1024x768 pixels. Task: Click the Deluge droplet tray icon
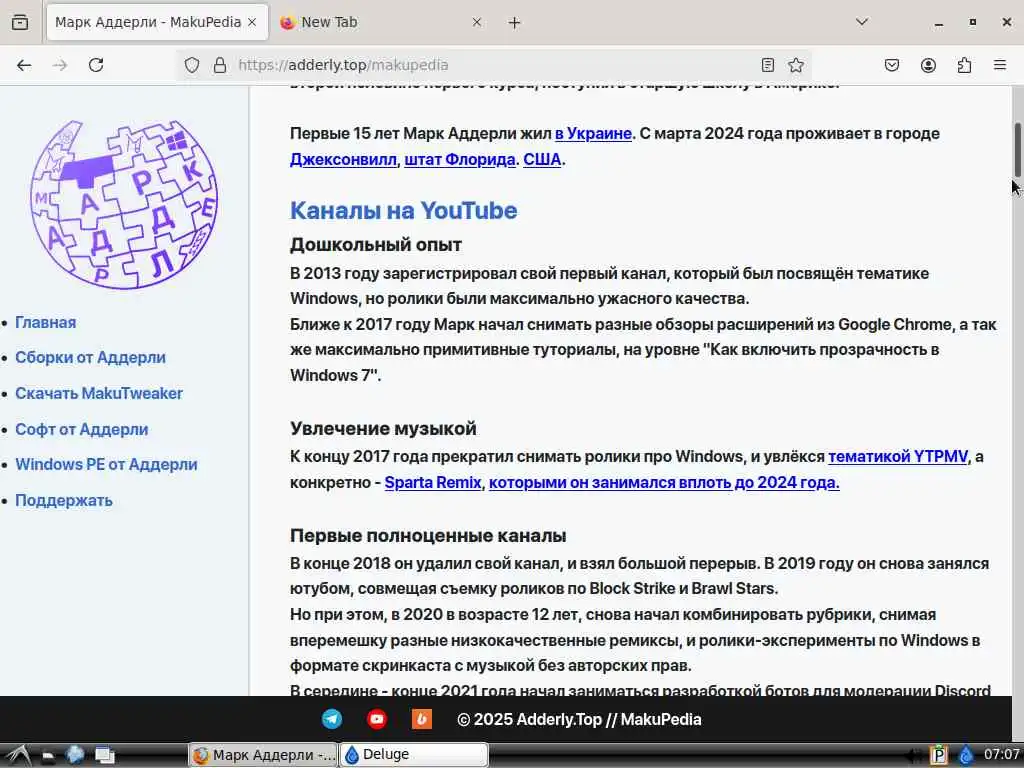pyautogui.click(x=967, y=756)
